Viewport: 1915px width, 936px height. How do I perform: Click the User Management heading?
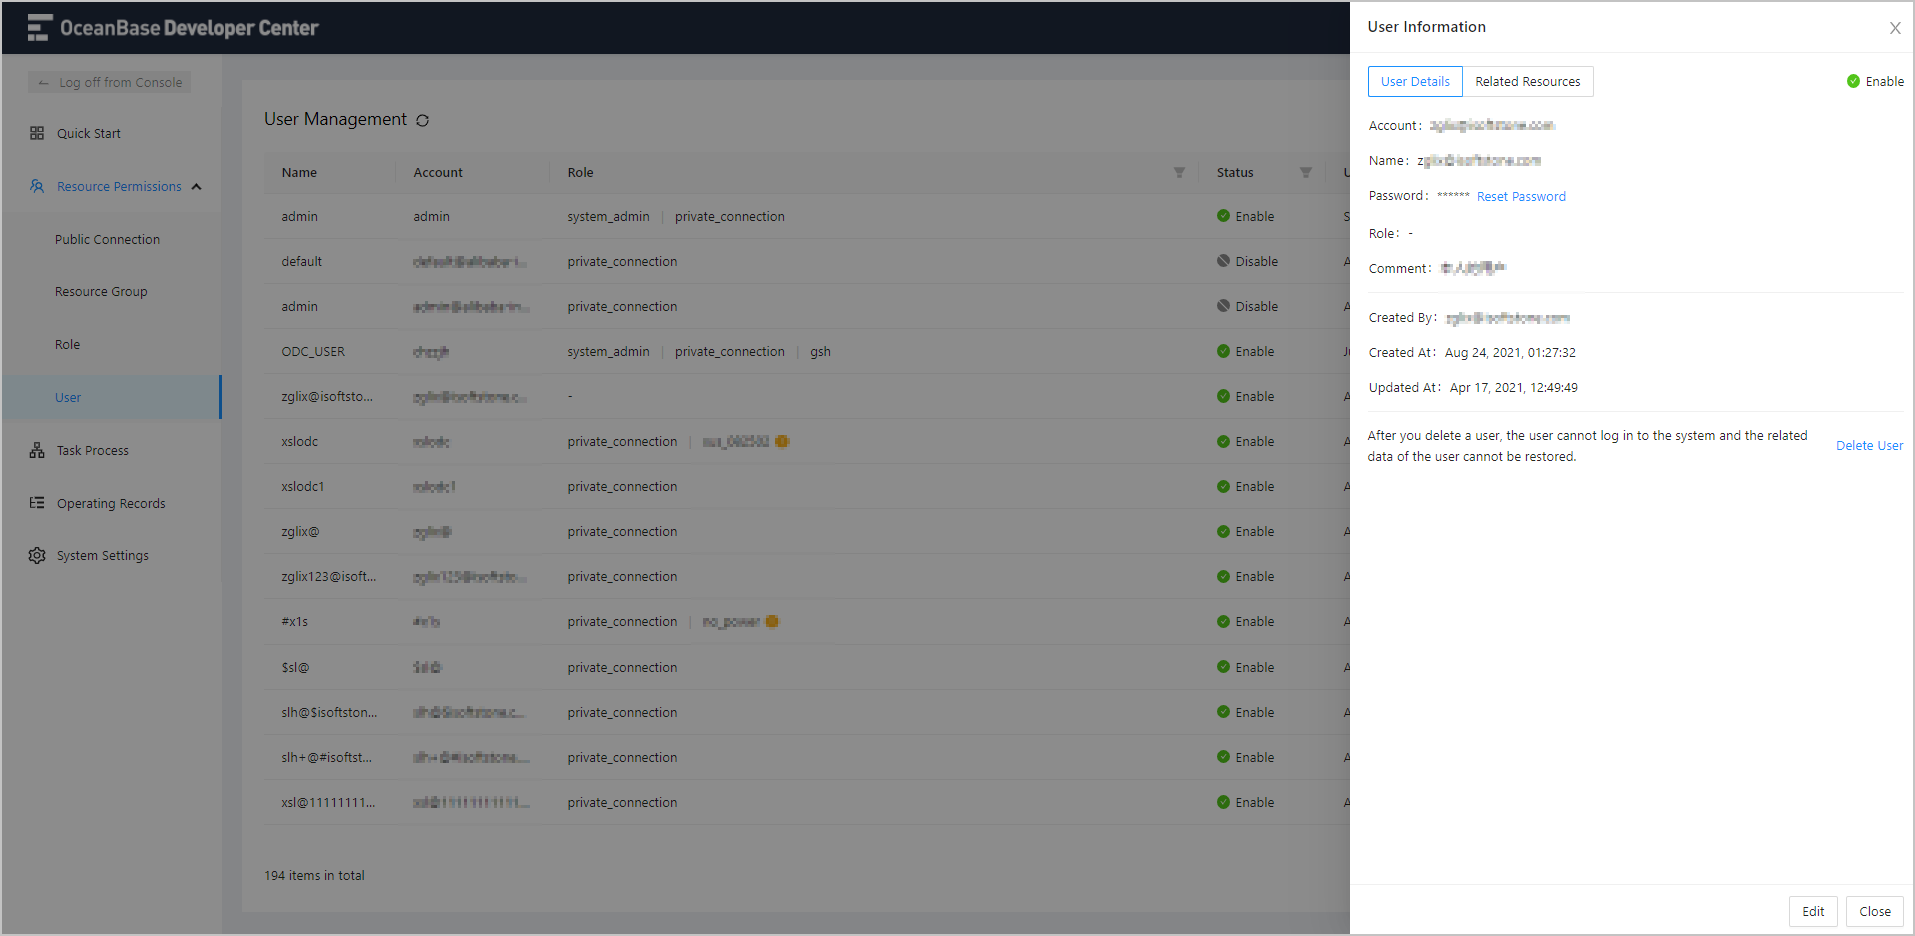335,119
